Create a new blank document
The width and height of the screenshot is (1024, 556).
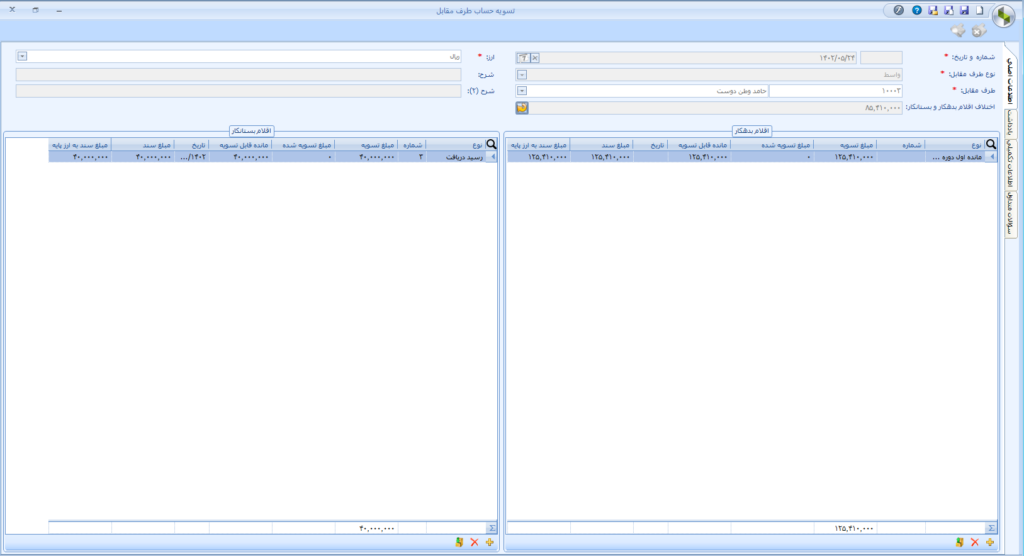tap(980, 10)
